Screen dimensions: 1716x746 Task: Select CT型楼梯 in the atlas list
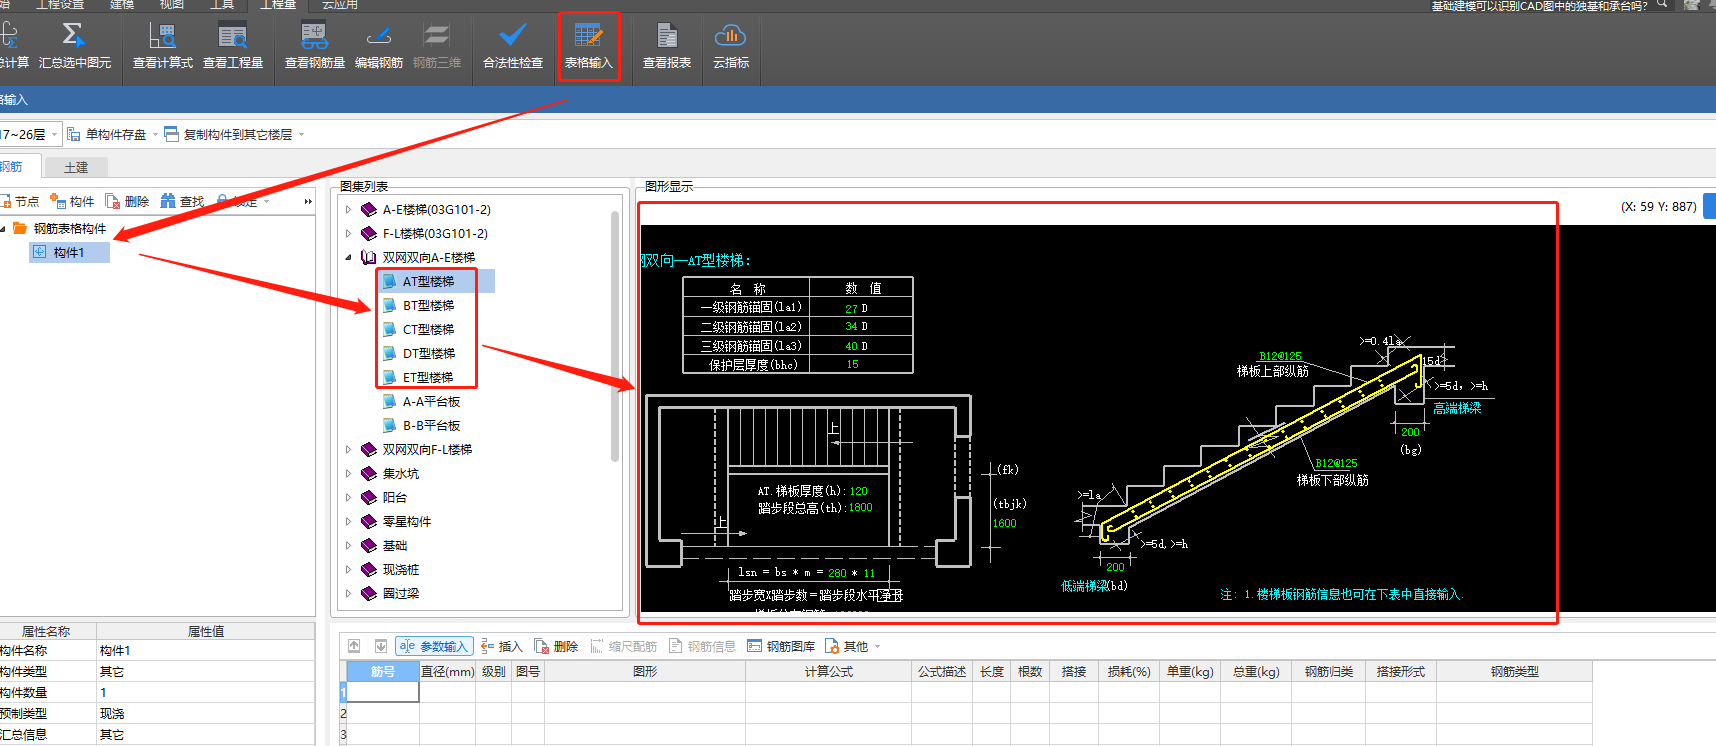[428, 329]
